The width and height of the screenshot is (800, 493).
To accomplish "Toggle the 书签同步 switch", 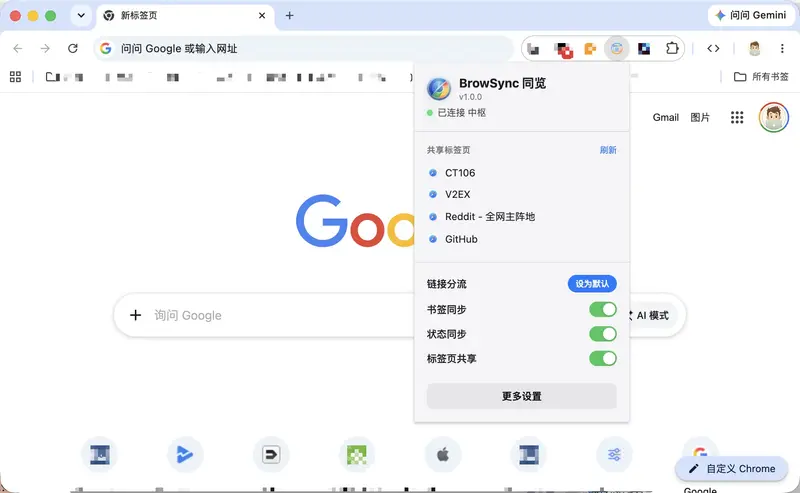I will click(x=603, y=309).
